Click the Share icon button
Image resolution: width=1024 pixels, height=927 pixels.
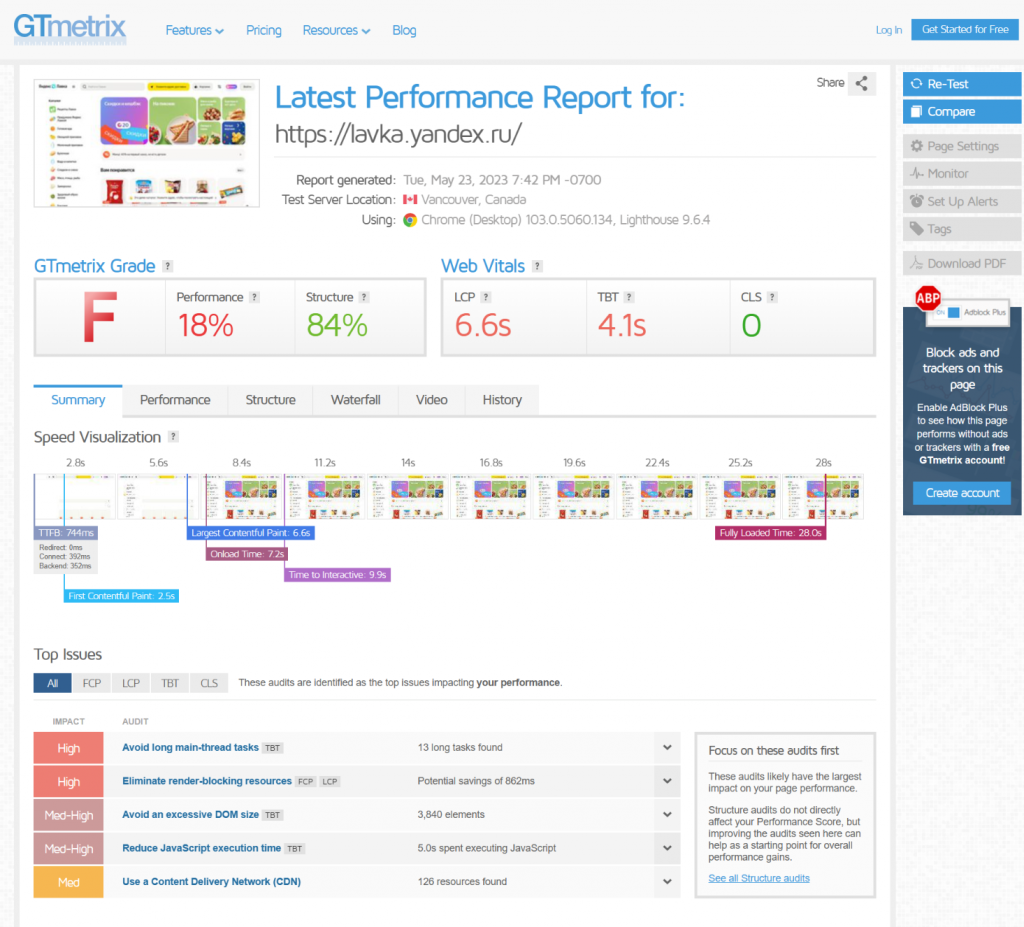(861, 83)
